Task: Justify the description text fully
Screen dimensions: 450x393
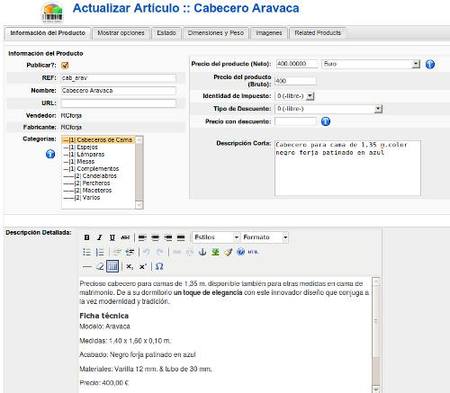Action: [x=181, y=238]
